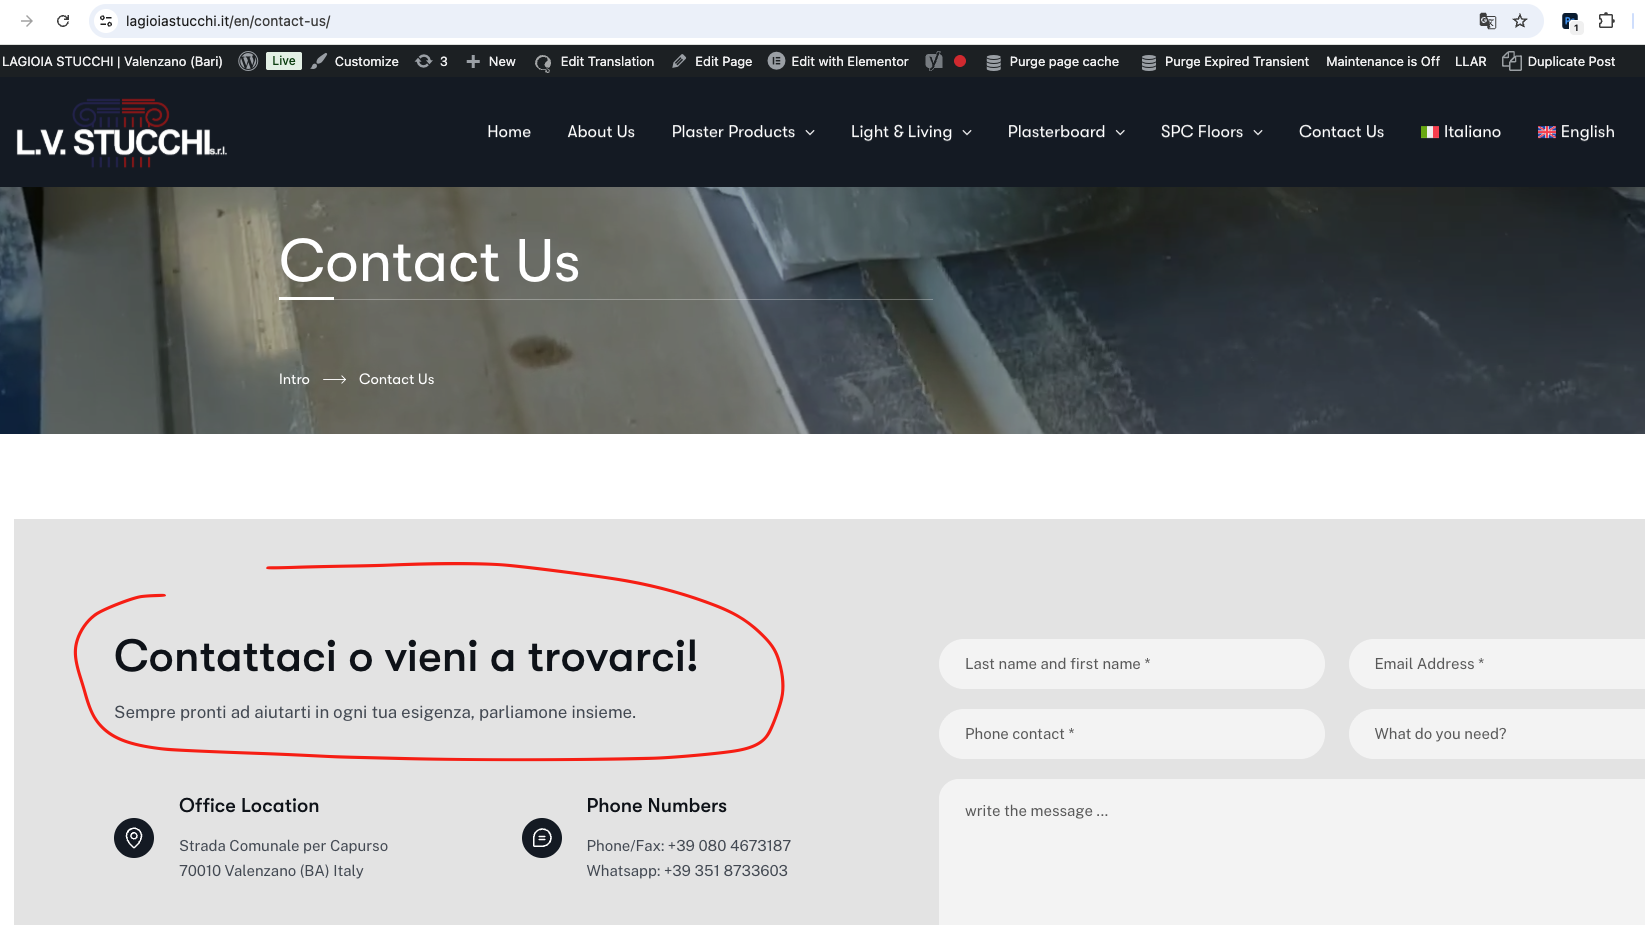Screen dimensions: 1645x925
Task: Switch language to Italiano
Action: pyautogui.click(x=1461, y=132)
